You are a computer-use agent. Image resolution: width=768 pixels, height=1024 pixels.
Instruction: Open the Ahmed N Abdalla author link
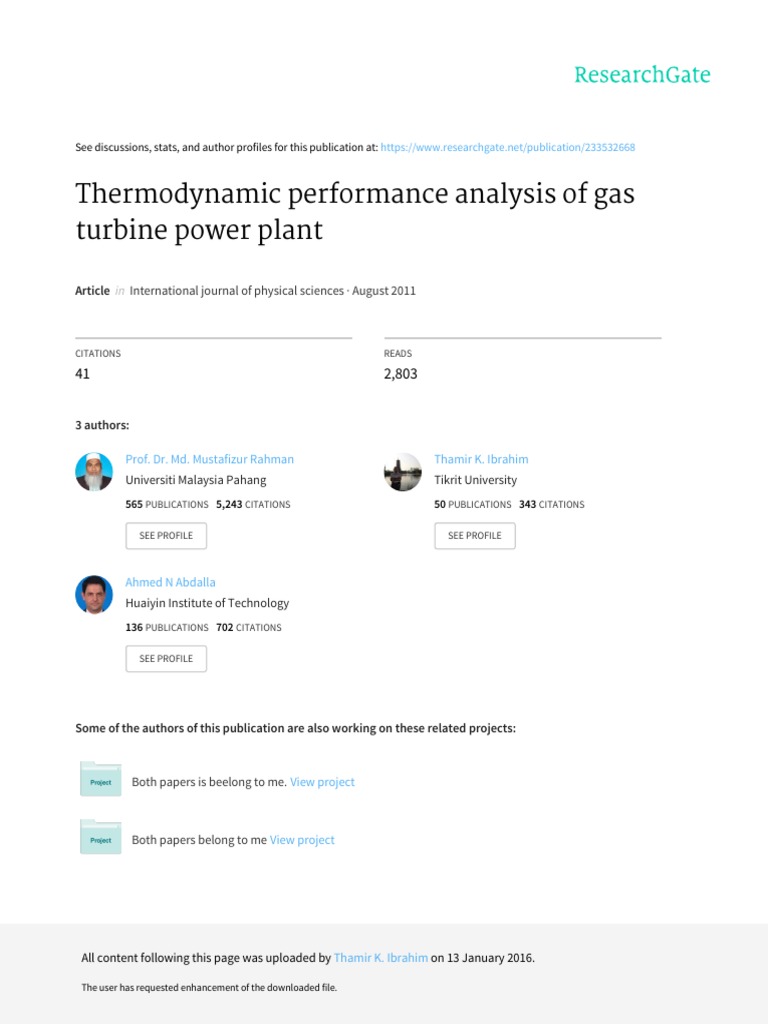[x=170, y=582]
